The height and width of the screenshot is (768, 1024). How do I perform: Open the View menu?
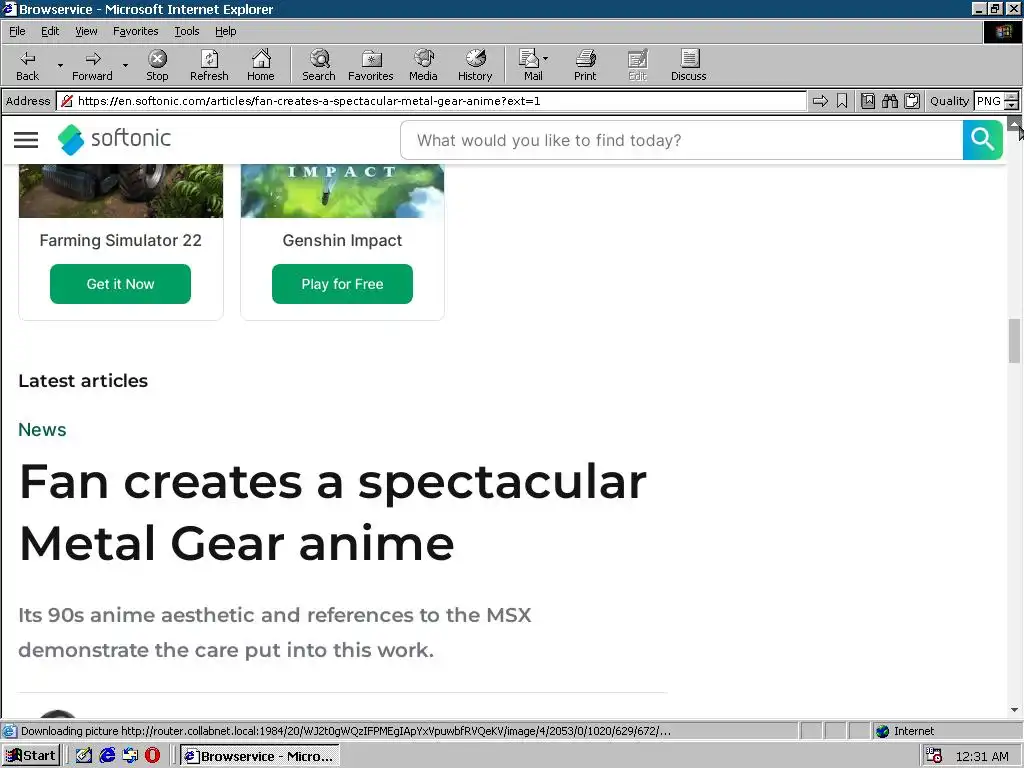[86, 31]
